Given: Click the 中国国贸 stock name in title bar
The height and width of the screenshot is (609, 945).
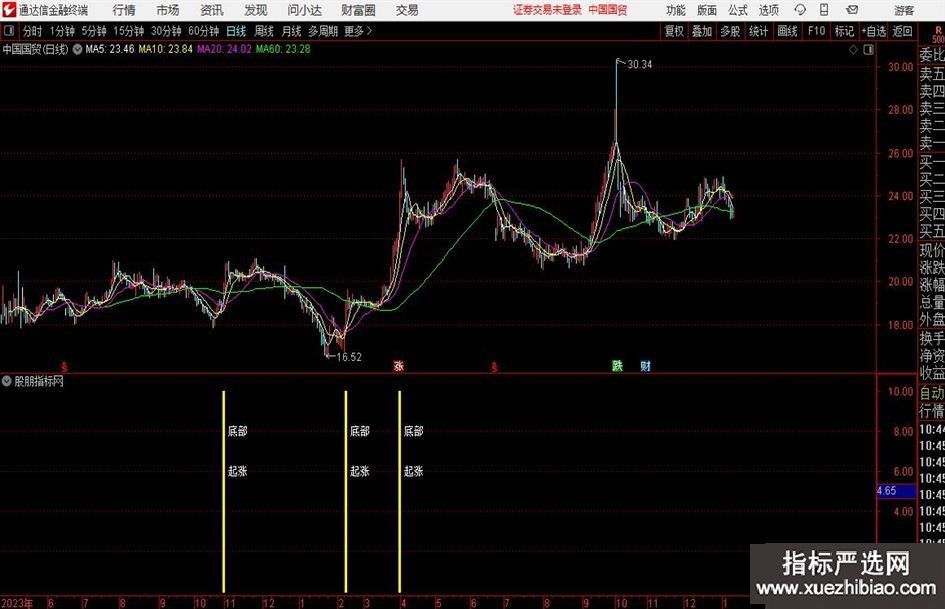Looking at the screenshot, I should coord(608,10).
